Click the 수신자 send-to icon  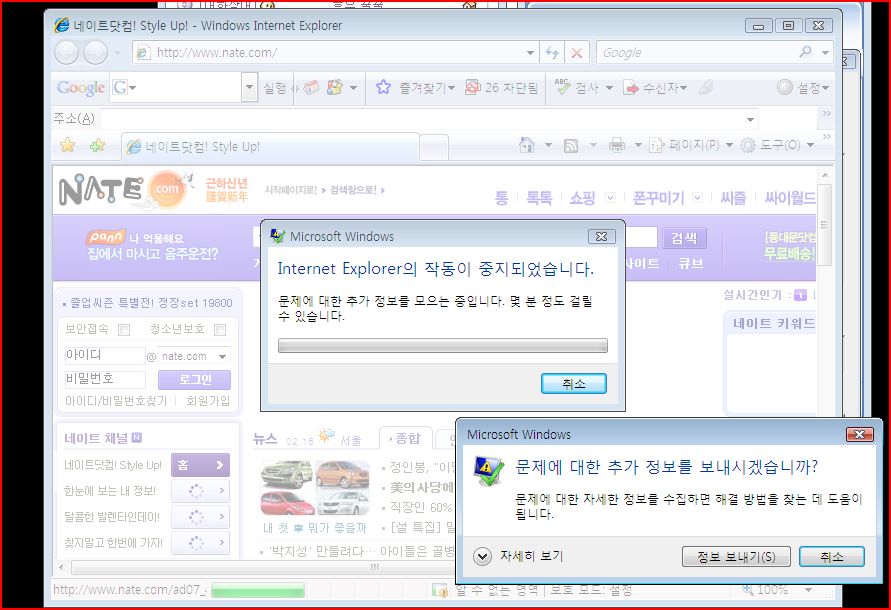click(x=631, y=88)
